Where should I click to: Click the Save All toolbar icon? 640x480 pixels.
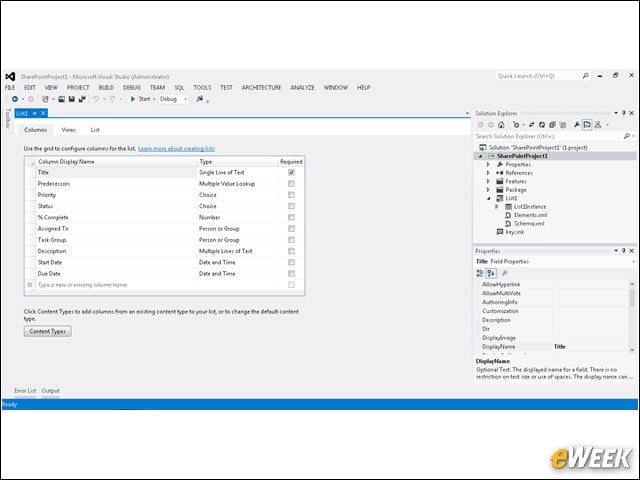[82, 99]
